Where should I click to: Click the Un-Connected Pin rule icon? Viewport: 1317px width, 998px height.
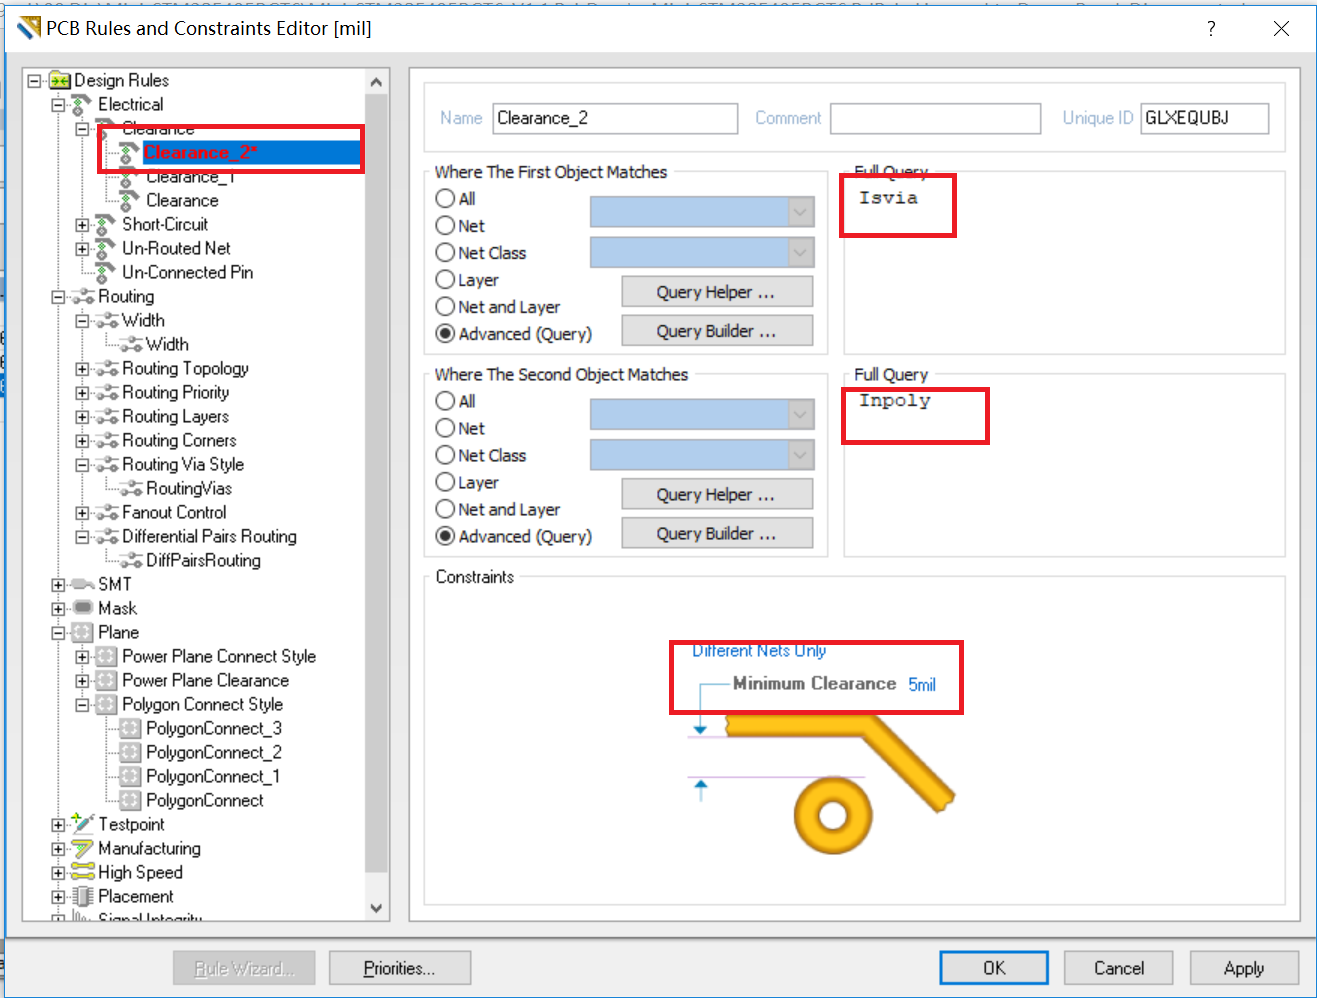[106, 272]
